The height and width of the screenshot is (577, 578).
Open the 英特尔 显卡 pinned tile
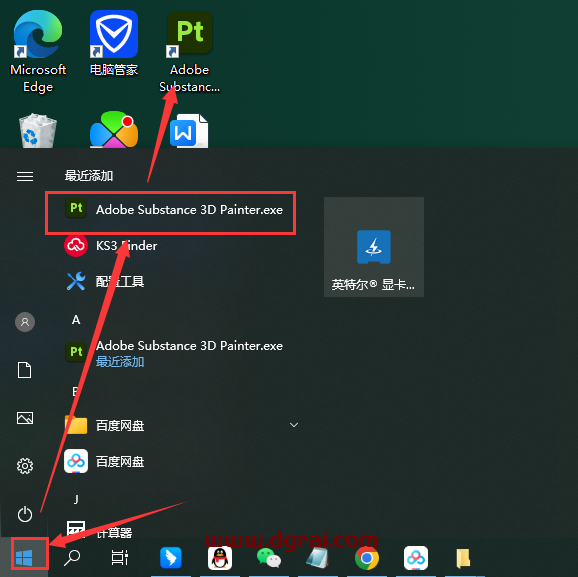(374, 247)
